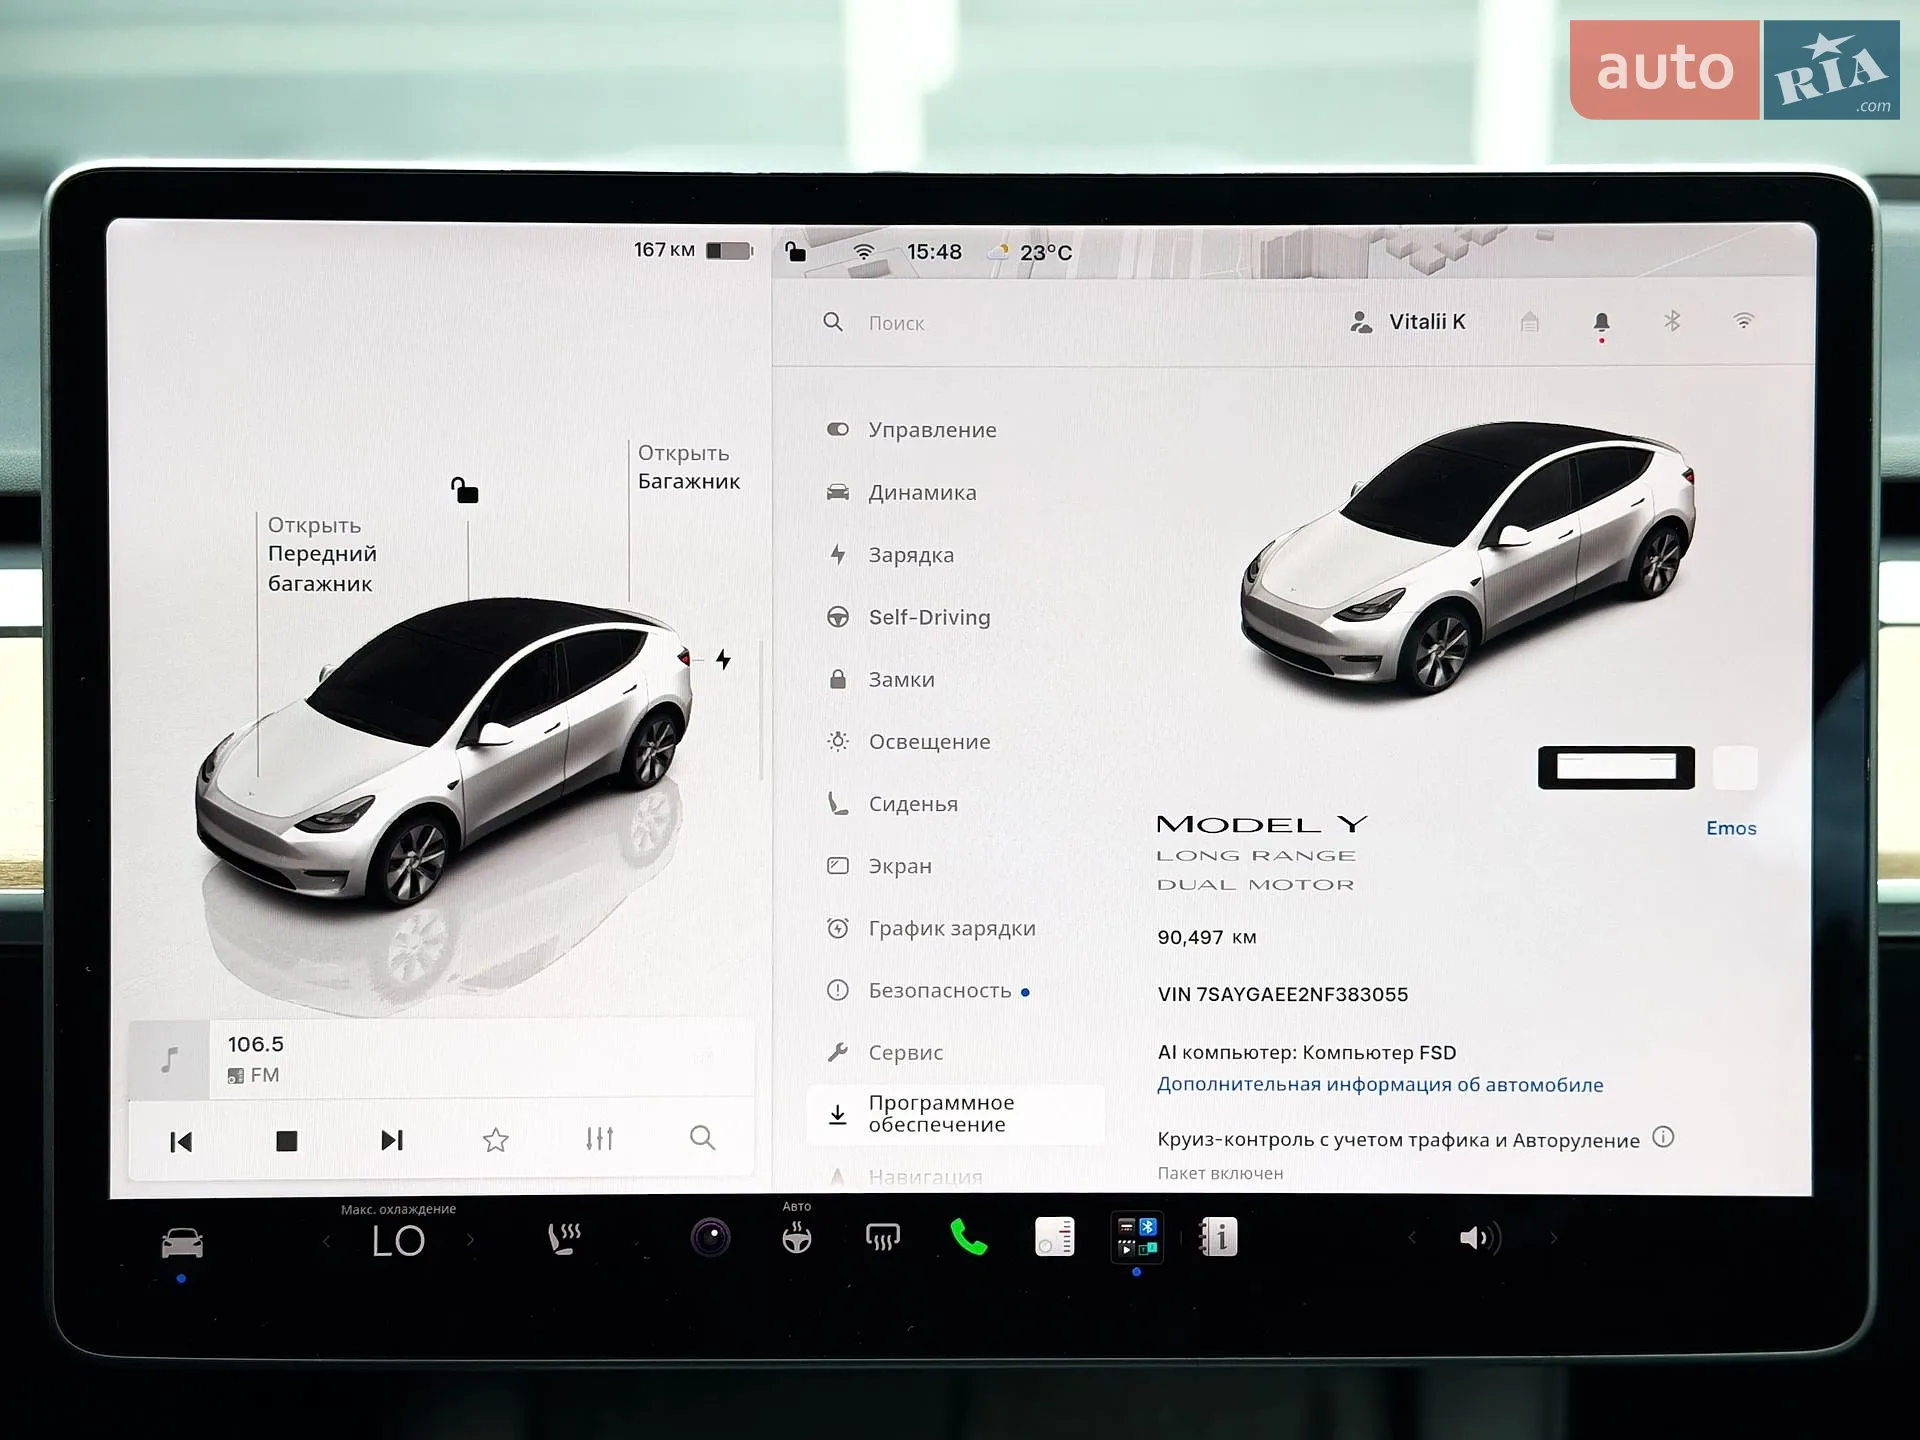The width and height of the screenshot is (1920, 1440).
Task: Search media with magnifier icon
Action: click(x=703, y=1138)
